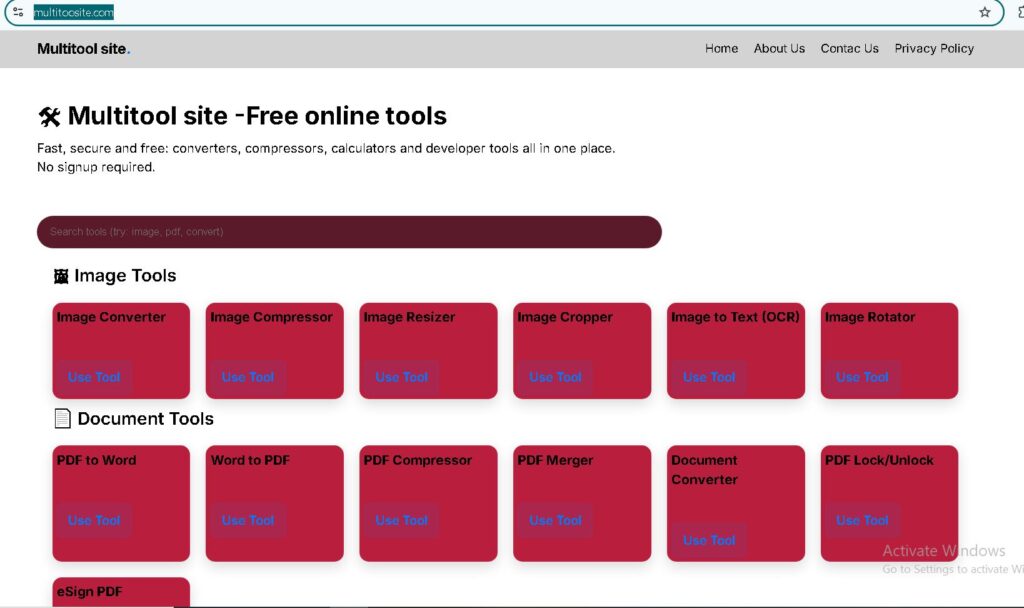Screen dimensions: 1024x608
Task: Open the PDF Merger tool
Action: pyautogui.click(x=555, y=520)
